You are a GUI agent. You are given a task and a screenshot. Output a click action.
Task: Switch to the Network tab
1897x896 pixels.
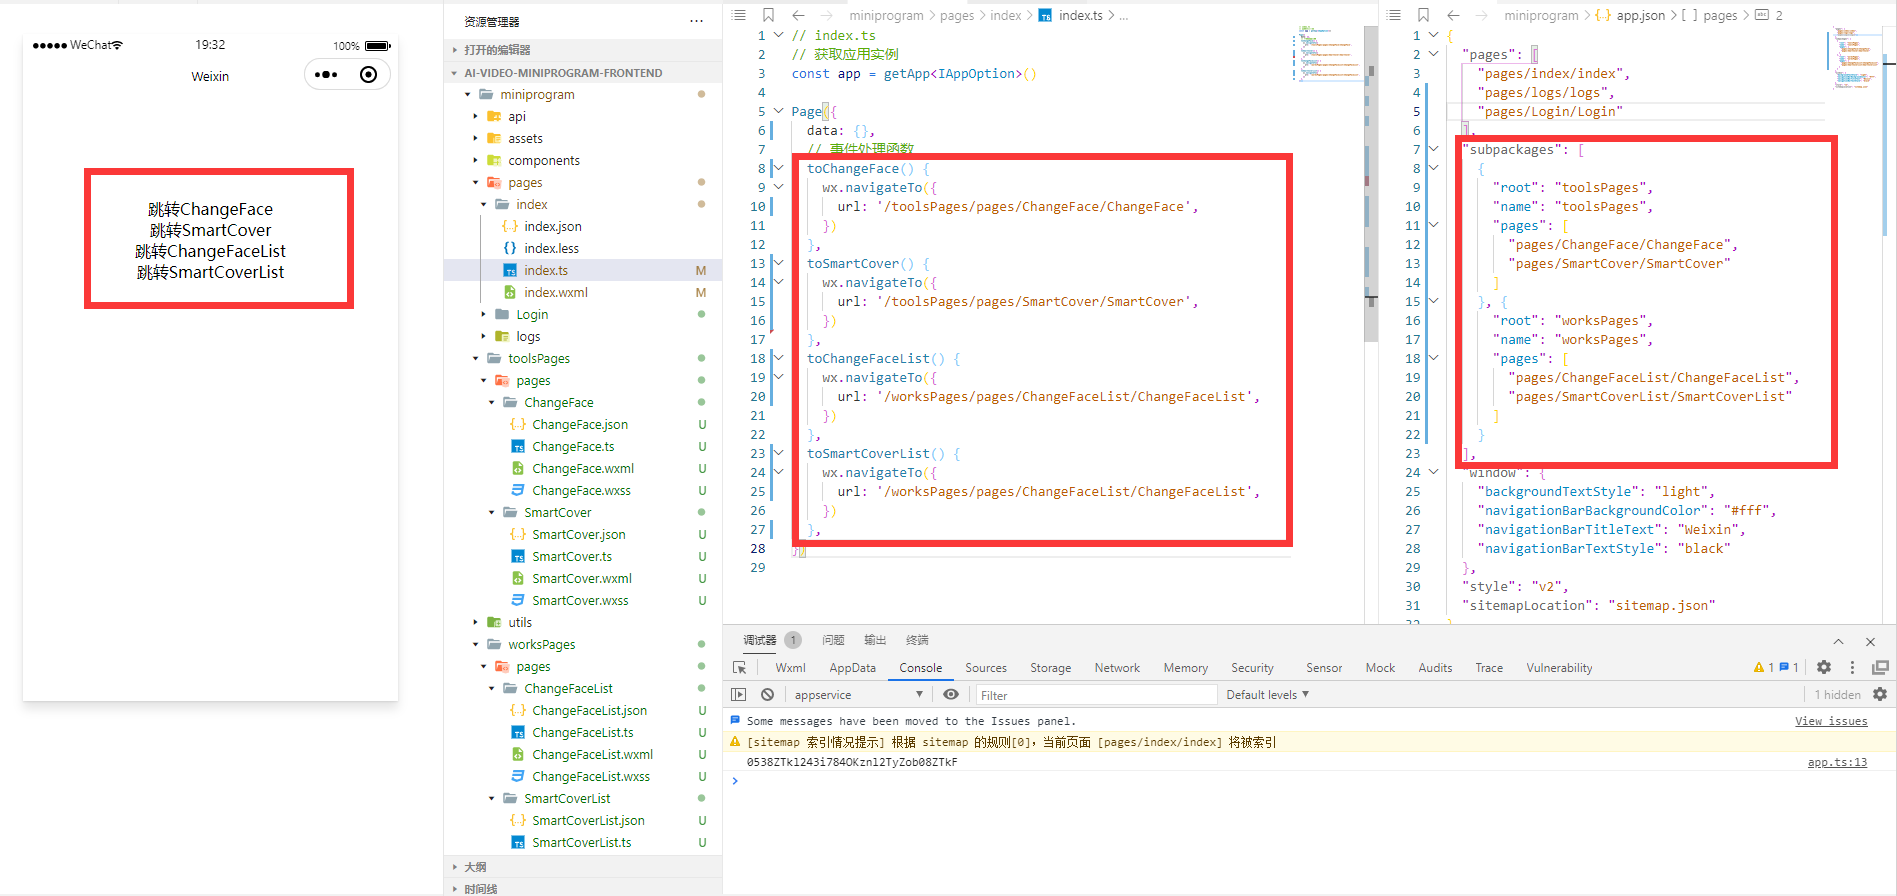tap(1117, 668)
